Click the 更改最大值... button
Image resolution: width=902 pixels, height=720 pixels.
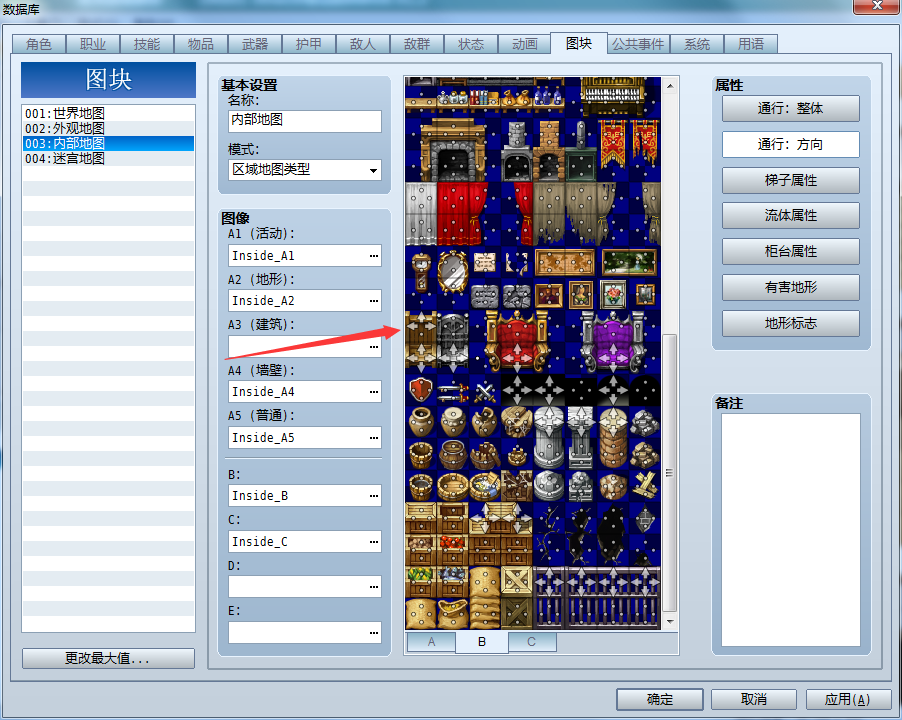108,658
